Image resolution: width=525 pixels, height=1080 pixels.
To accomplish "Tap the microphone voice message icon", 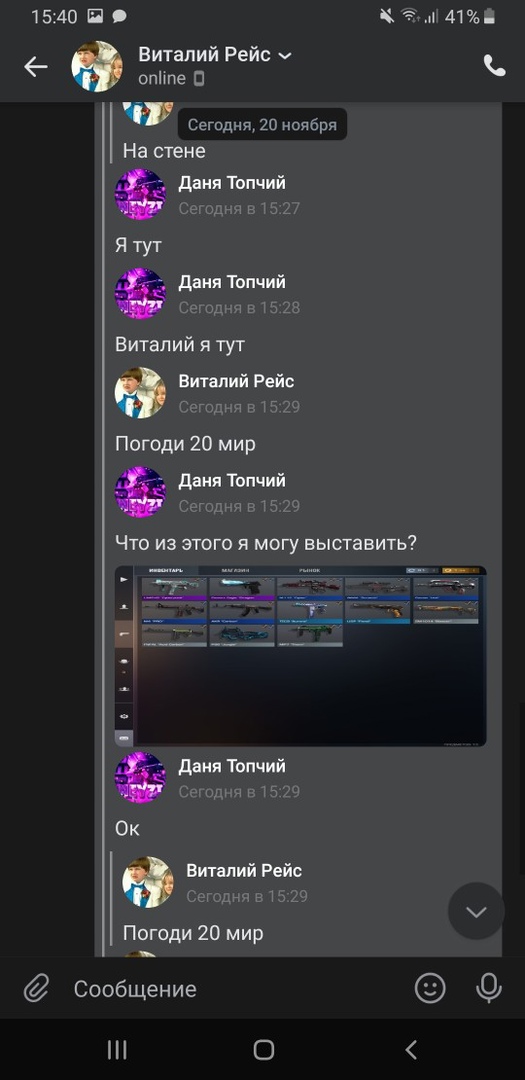I will coord(488,989).
